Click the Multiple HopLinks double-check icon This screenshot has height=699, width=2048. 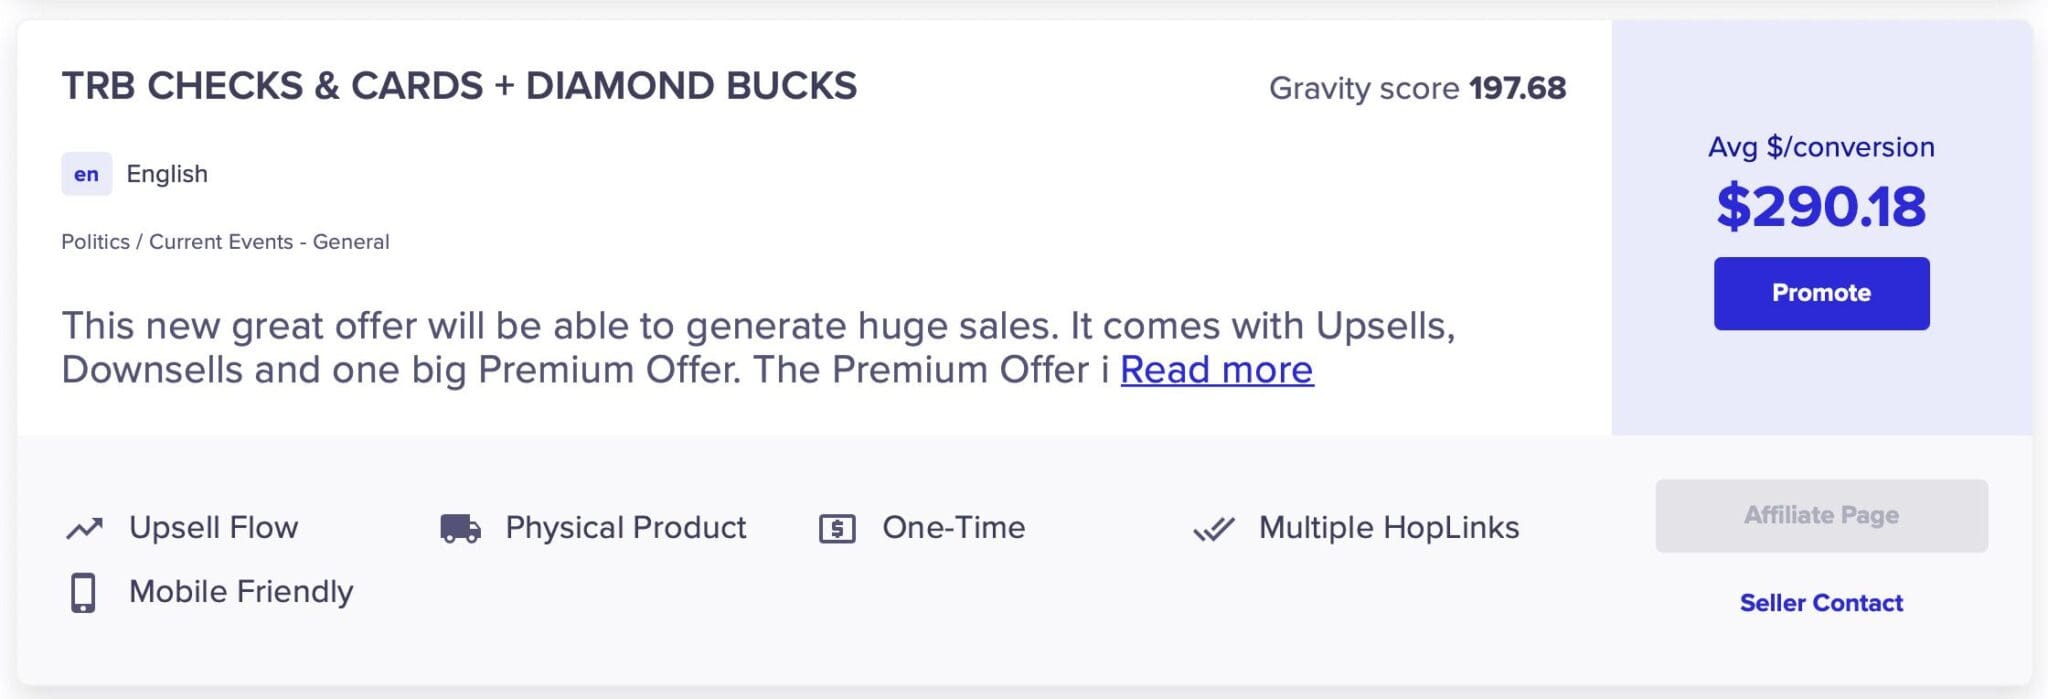point(1214,528)
